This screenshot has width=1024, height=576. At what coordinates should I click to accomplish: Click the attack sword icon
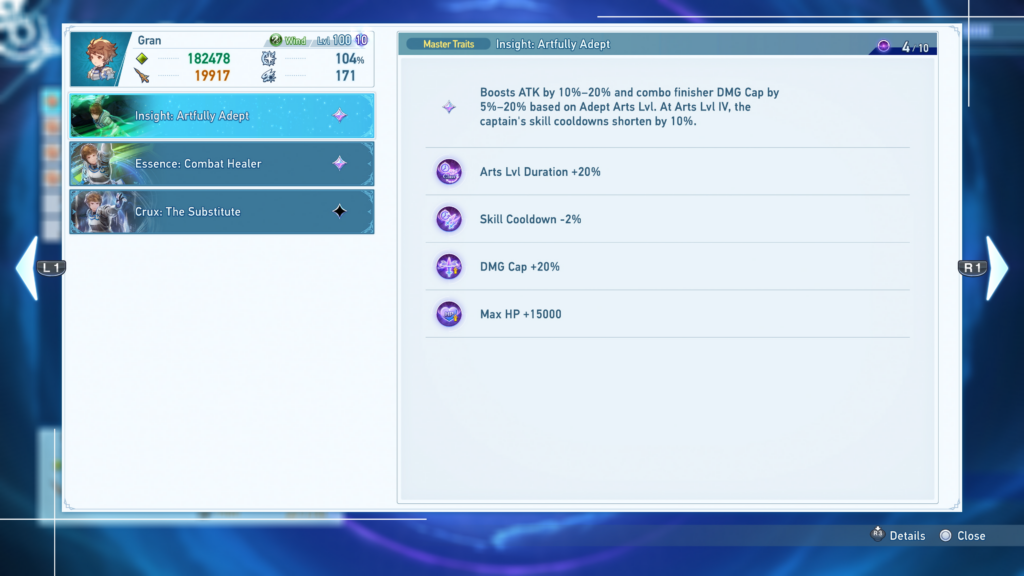(142, 76)
